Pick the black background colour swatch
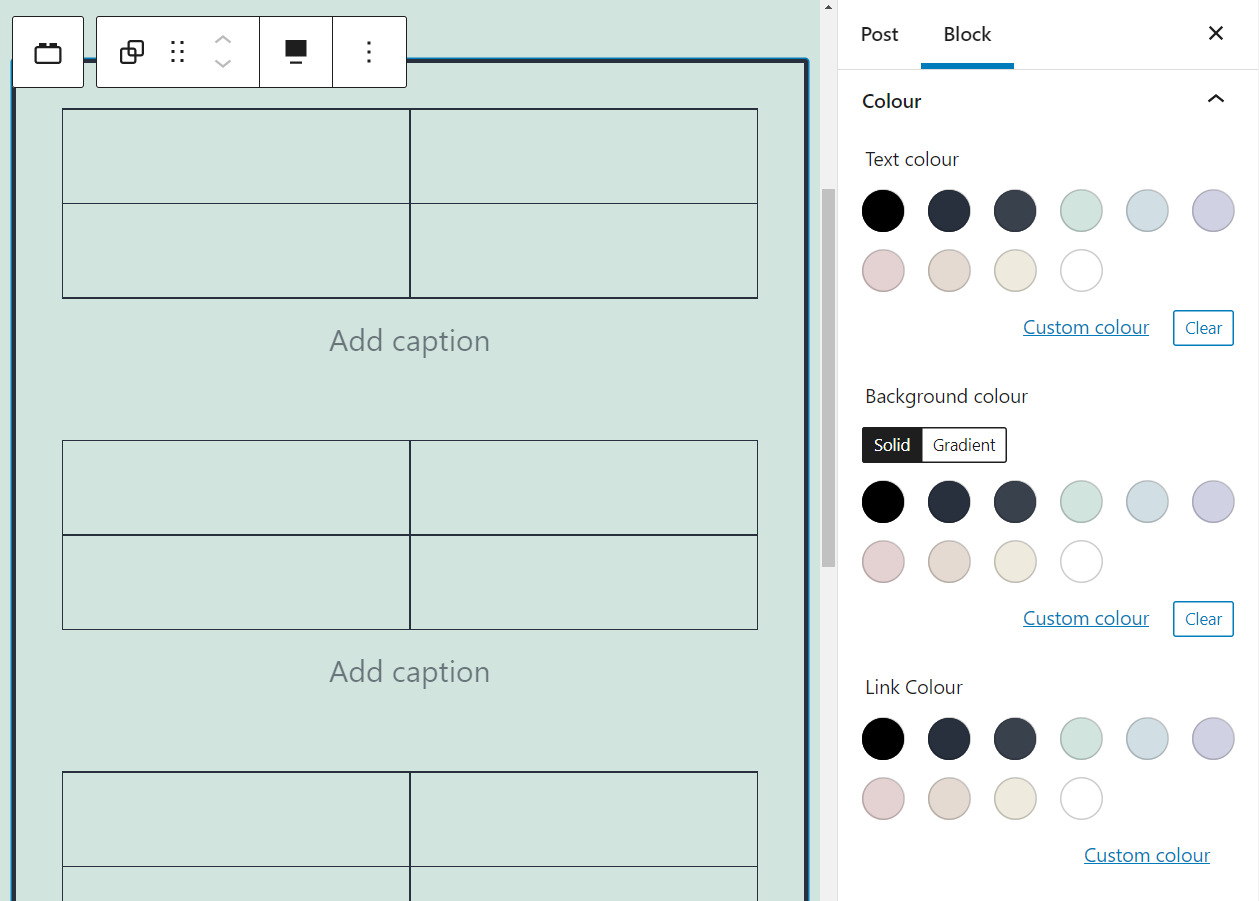The width and height of the screenshot is (1259, 901). pos(883,501)
